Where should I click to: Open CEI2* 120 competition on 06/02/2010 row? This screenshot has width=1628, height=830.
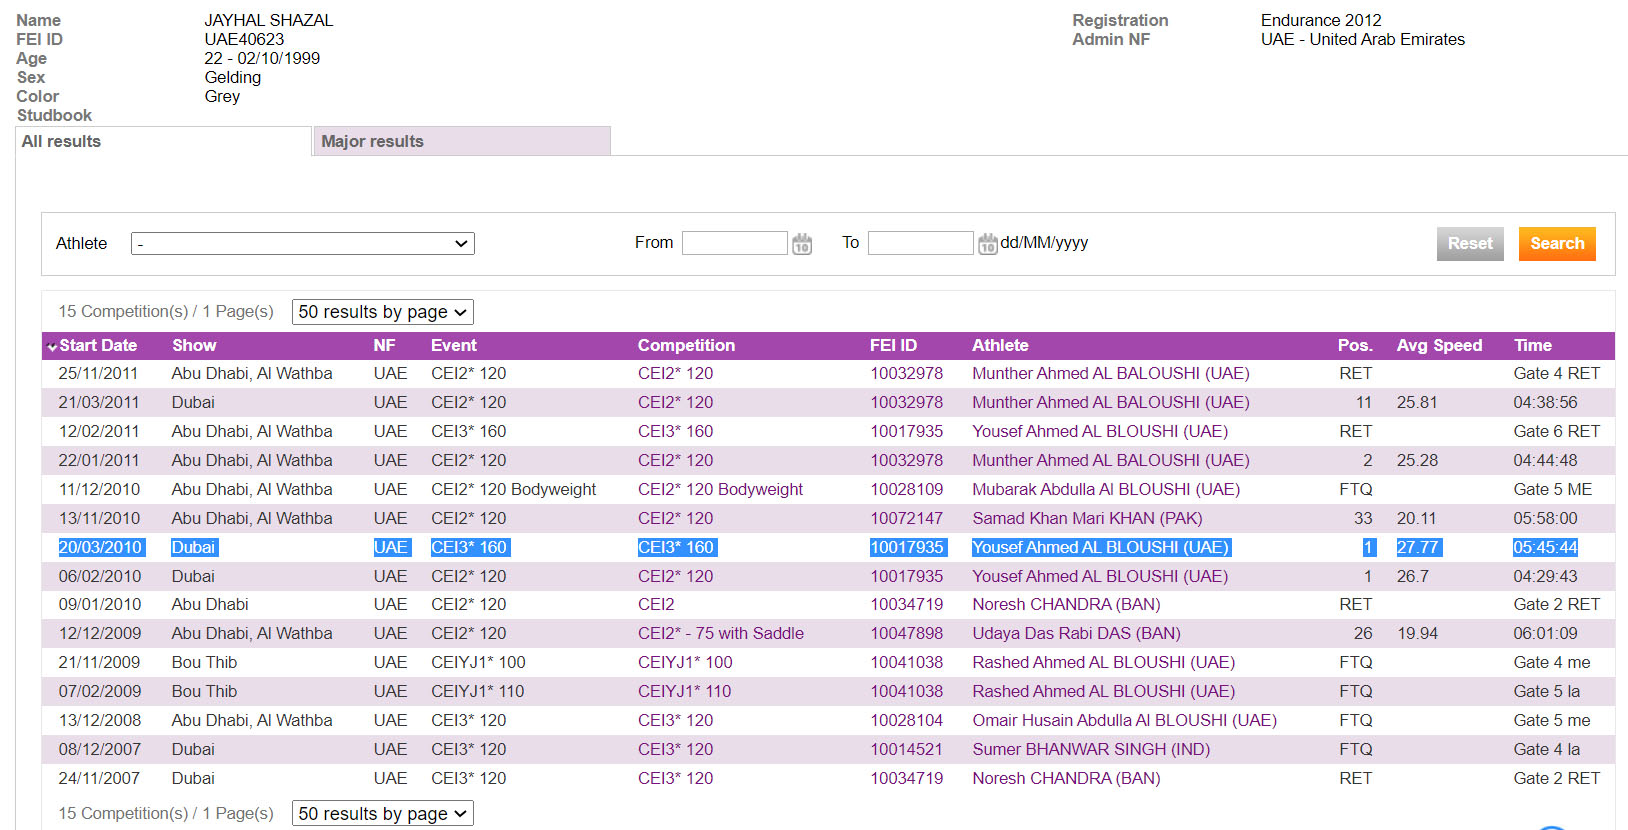click(675, 576)
